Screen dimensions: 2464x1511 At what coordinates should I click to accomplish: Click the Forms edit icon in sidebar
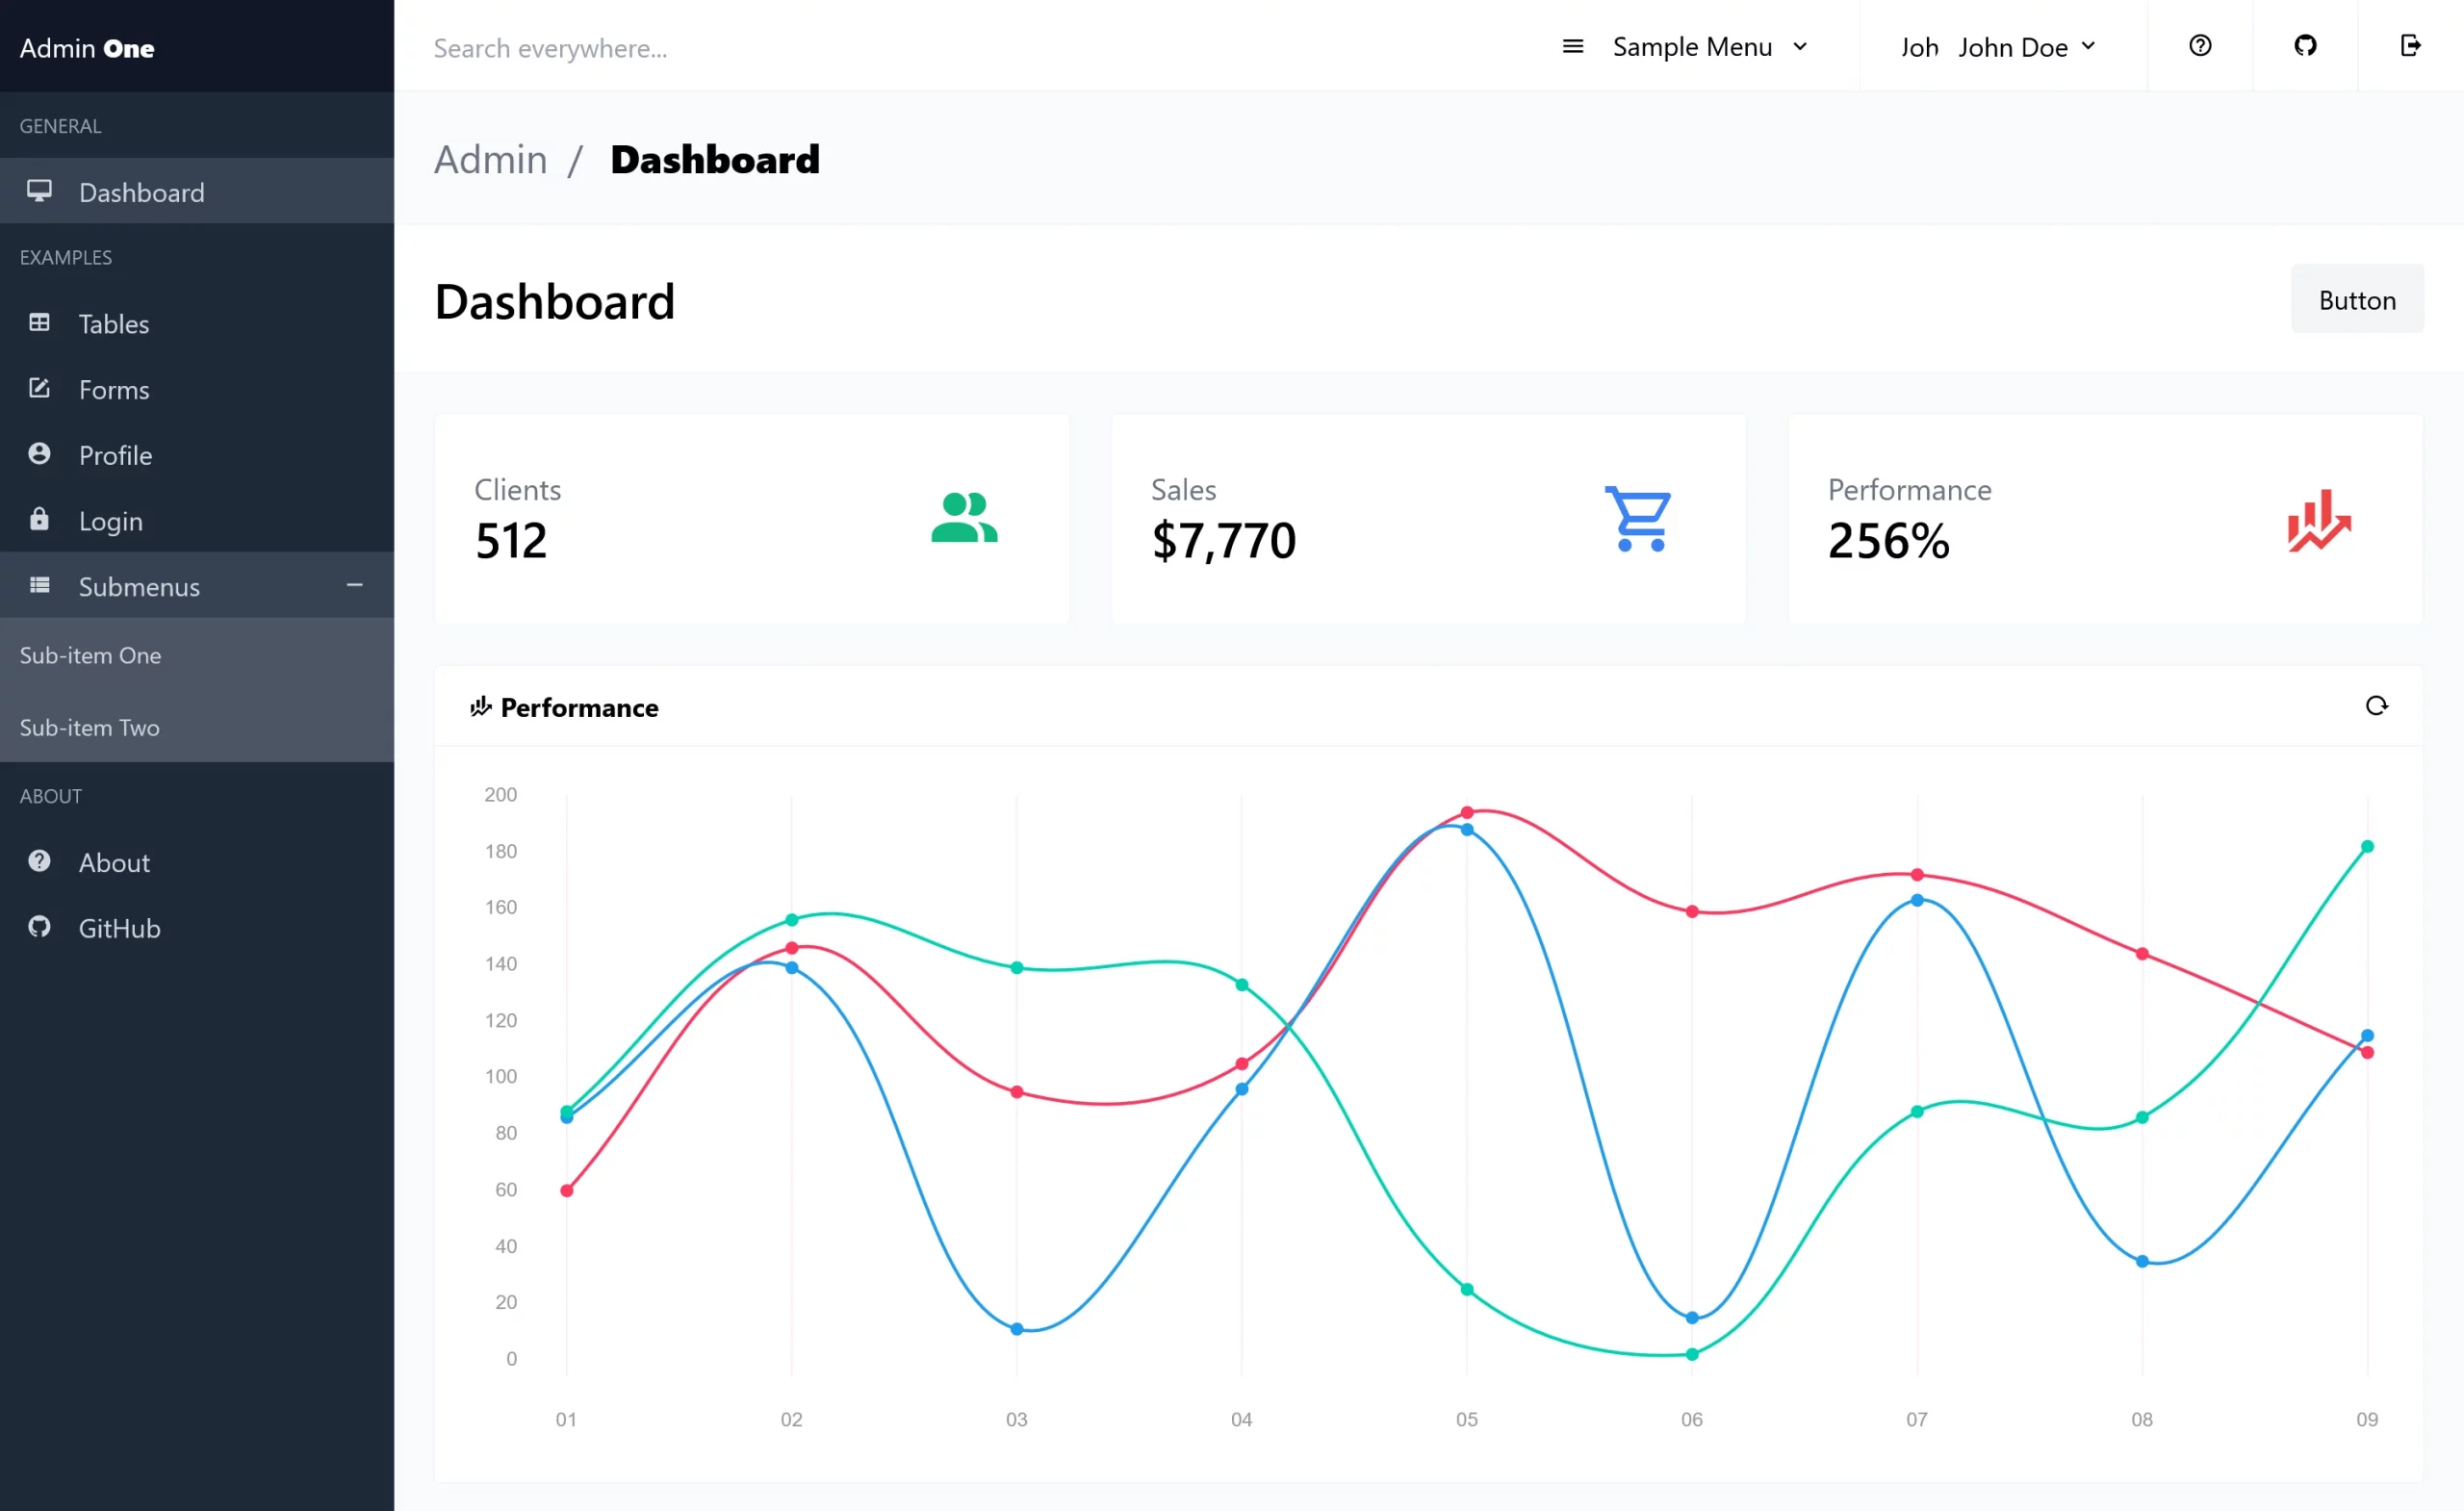[40, 389]
